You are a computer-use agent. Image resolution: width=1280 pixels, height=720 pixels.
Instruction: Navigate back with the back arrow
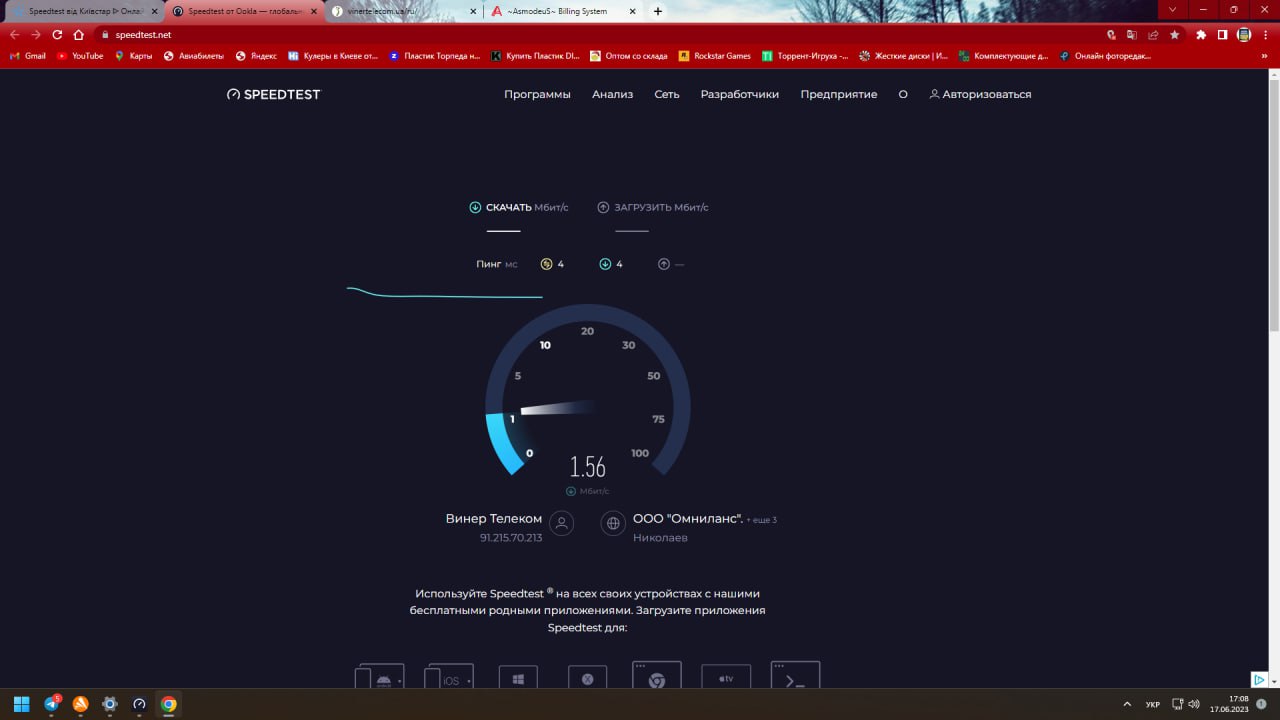click(x=14, y=34)
